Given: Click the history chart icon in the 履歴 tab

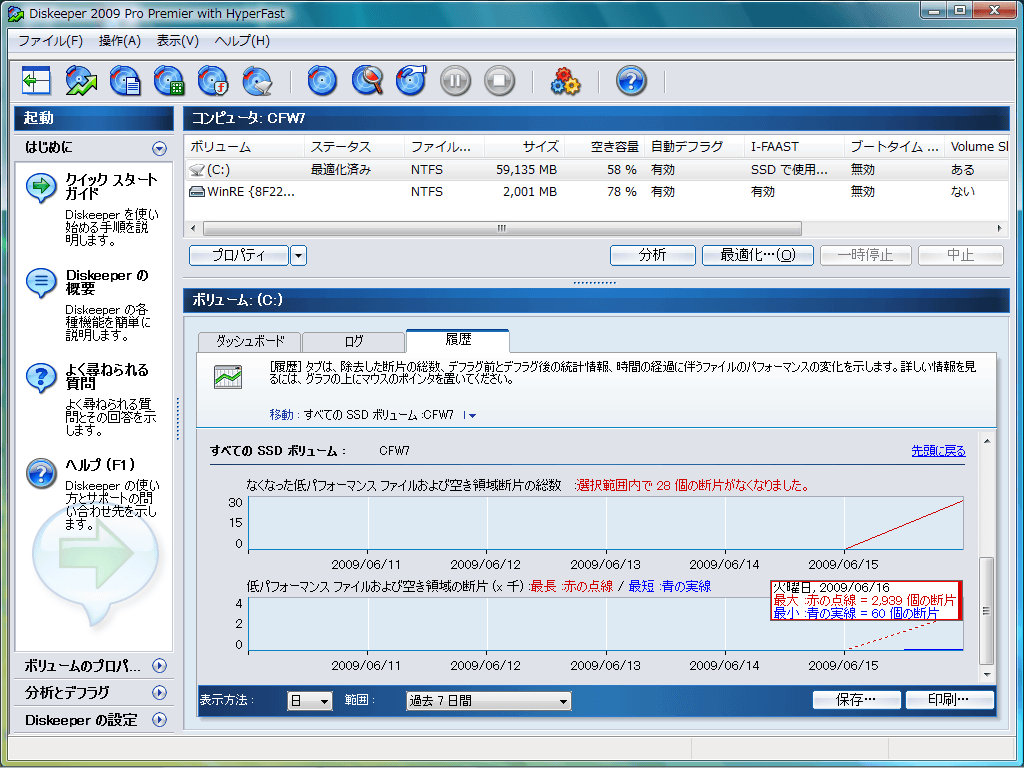Looking at the screenshot, I should tap(228, 377).
